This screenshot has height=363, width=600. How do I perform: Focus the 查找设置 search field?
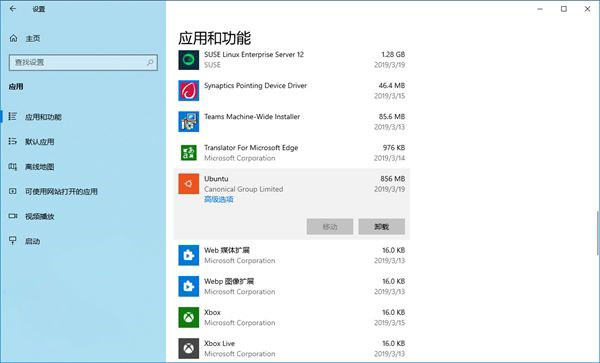coord(83,62)
